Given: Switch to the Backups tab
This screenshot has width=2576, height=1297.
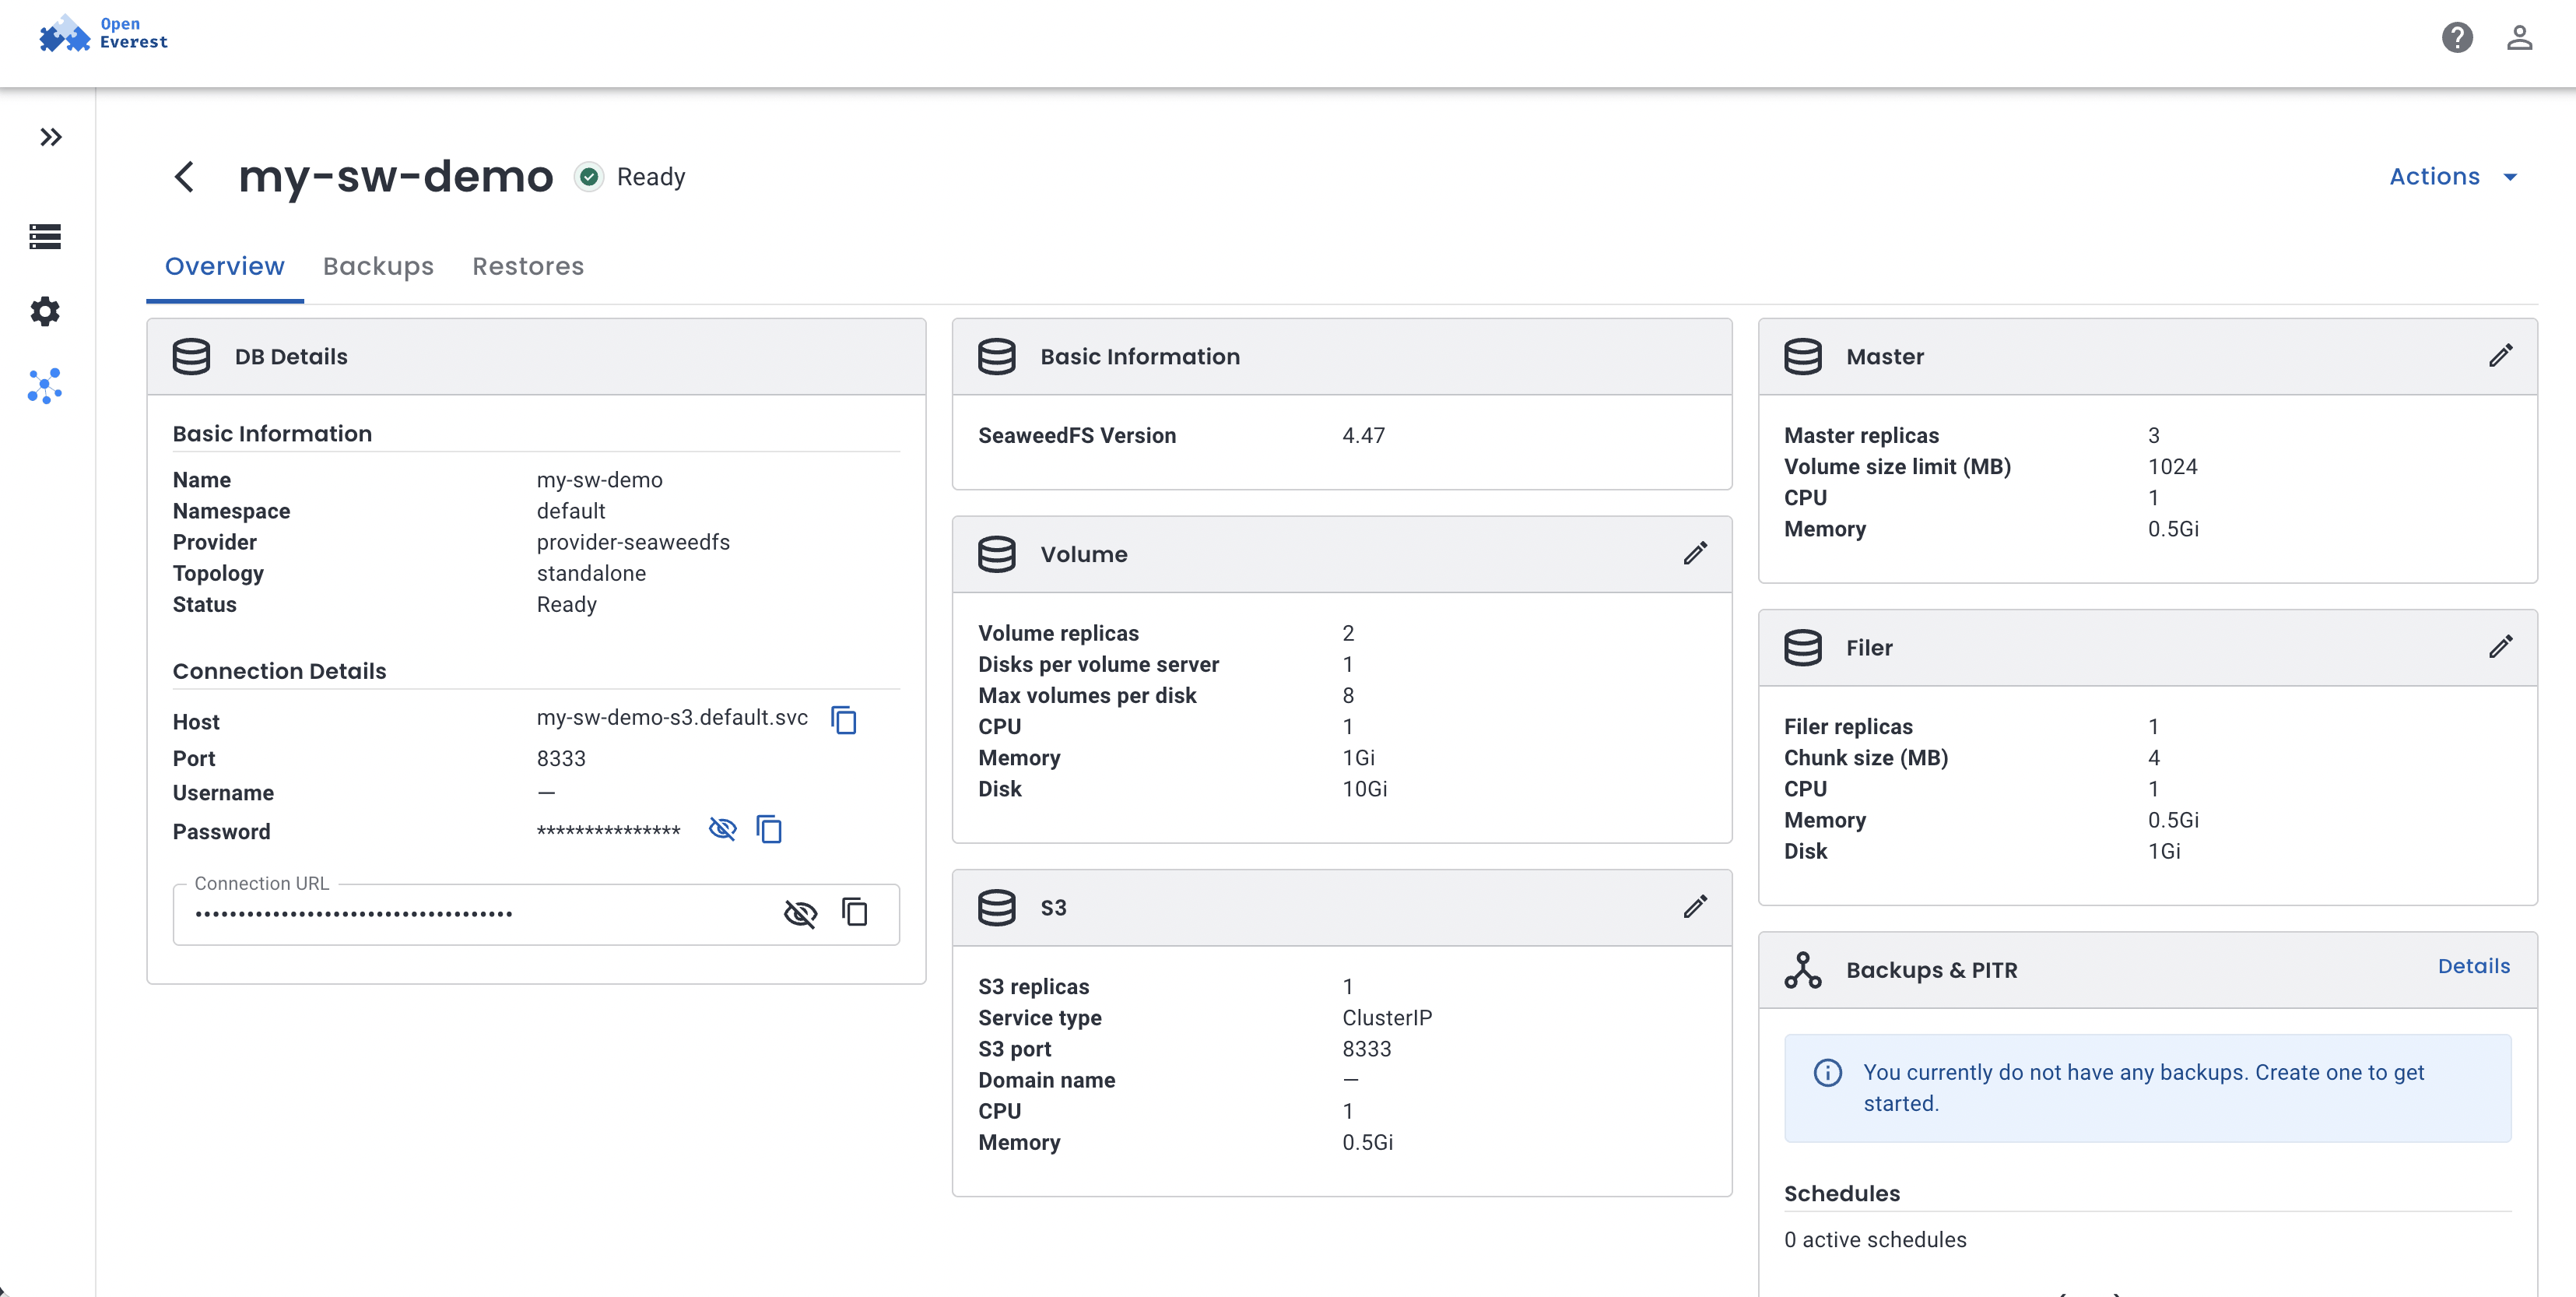Looking at the screenshot, I should click(x=378, y=266).
